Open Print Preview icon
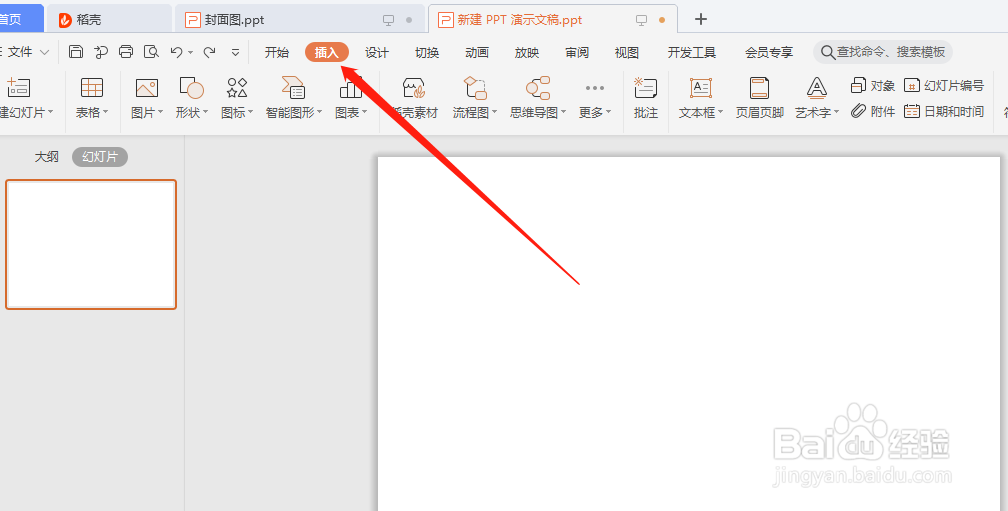The image size is (1008, 511). point(151,52)
